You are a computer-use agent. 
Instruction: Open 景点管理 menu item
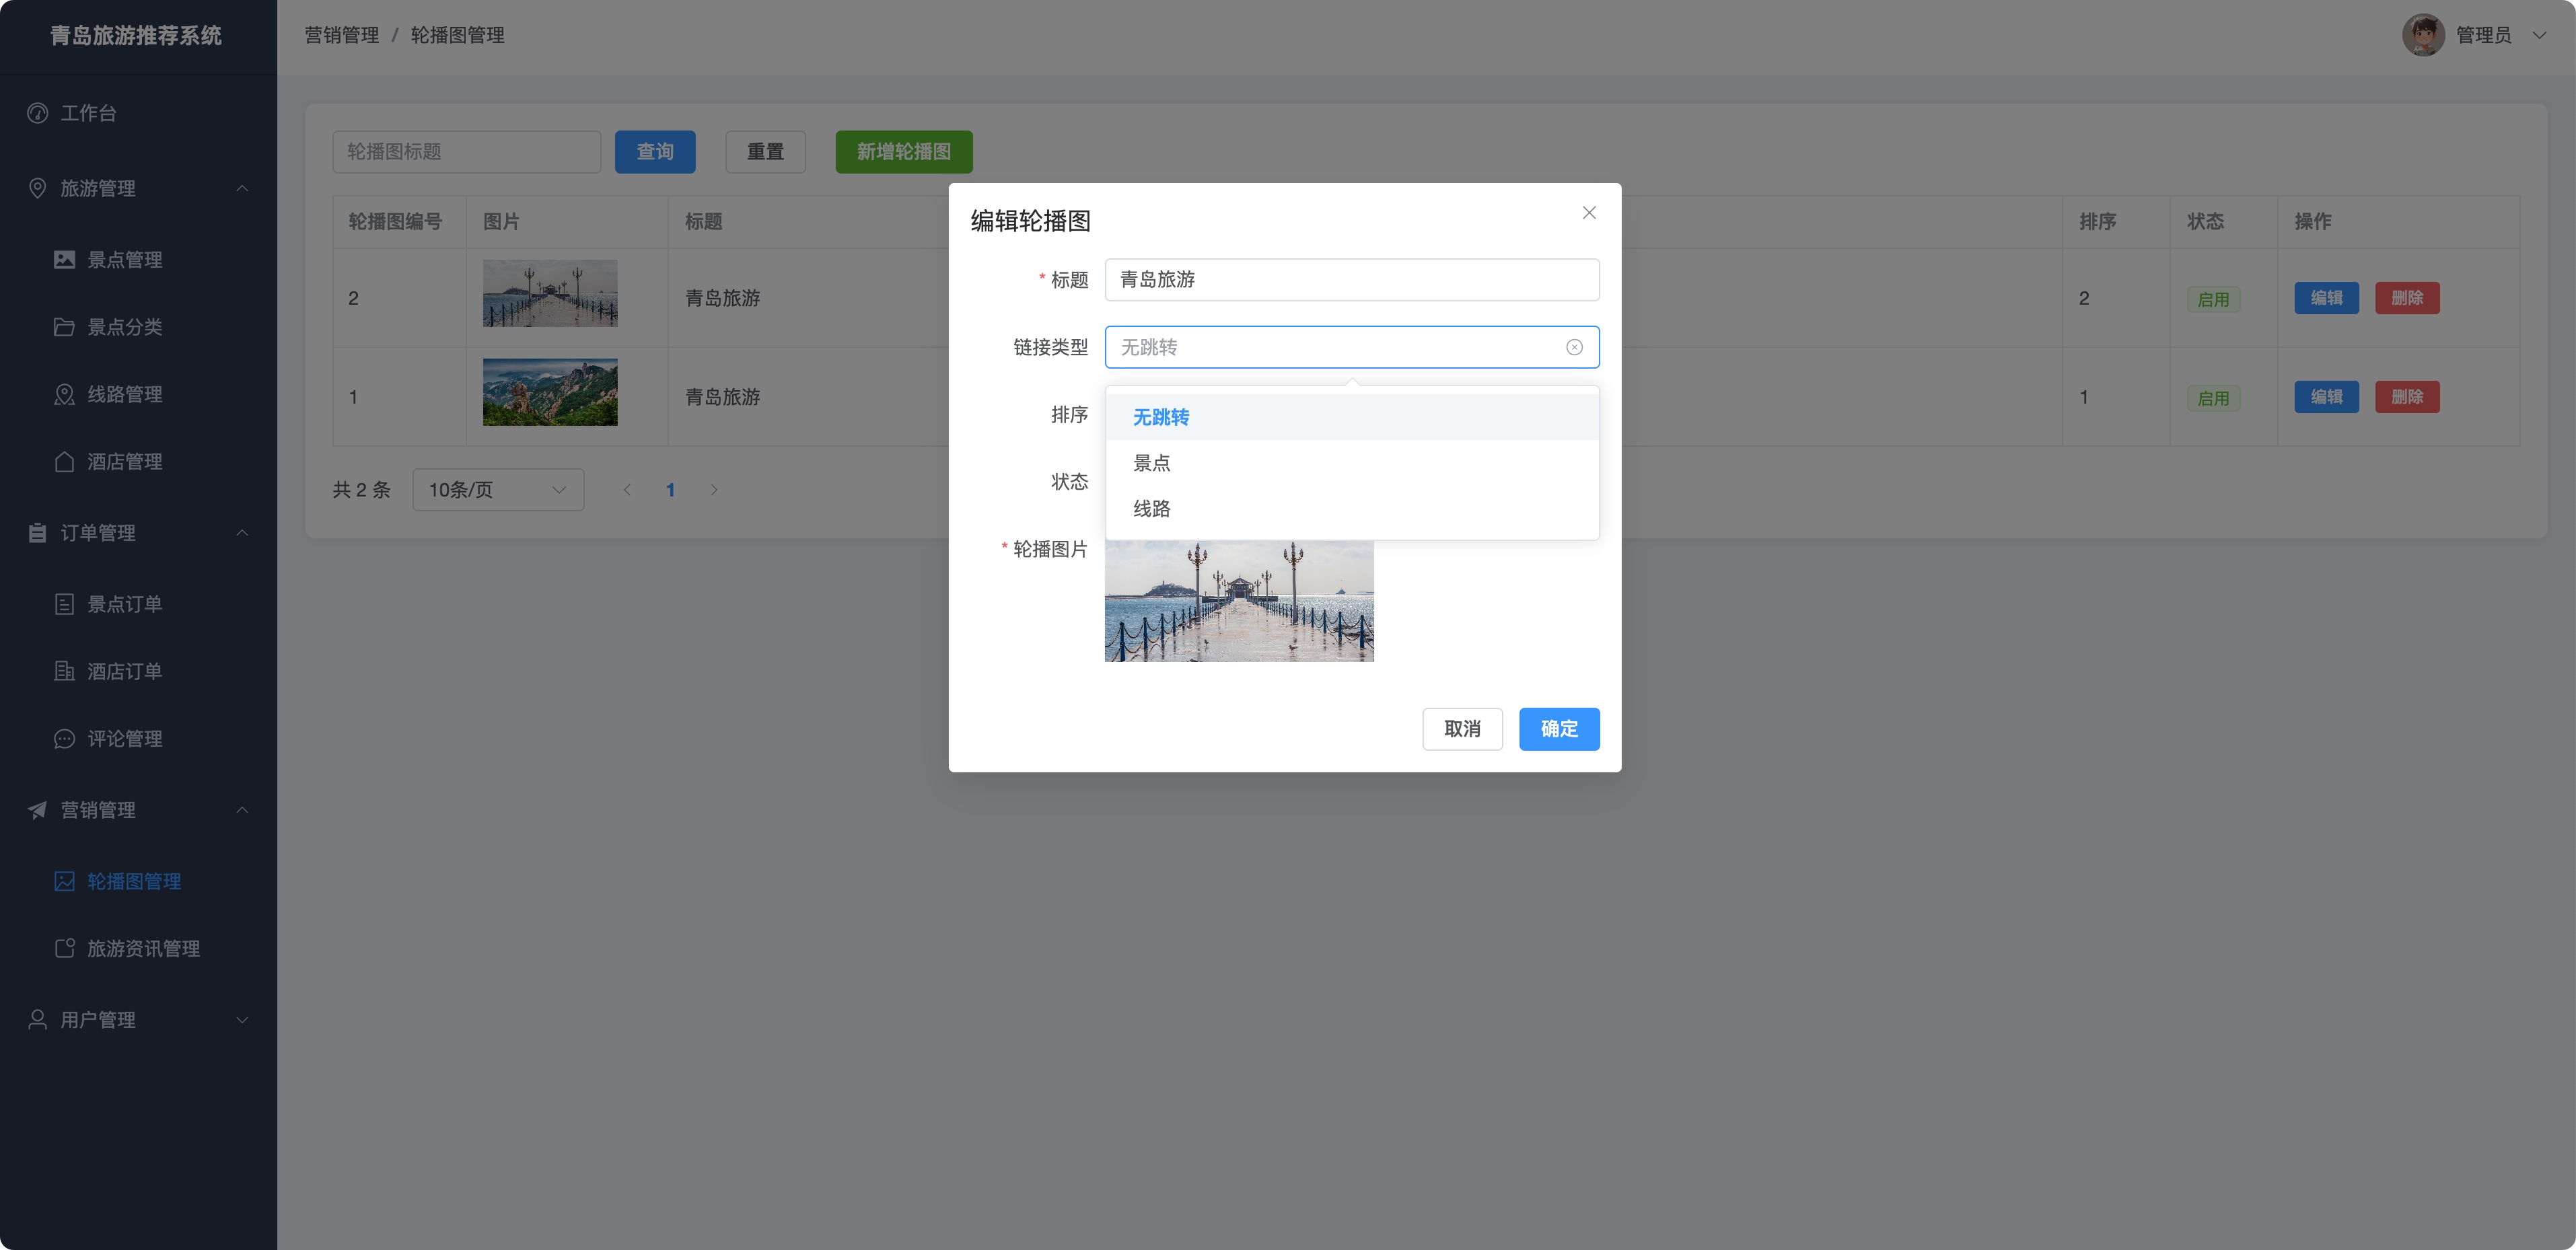click(x=138, y=260)
